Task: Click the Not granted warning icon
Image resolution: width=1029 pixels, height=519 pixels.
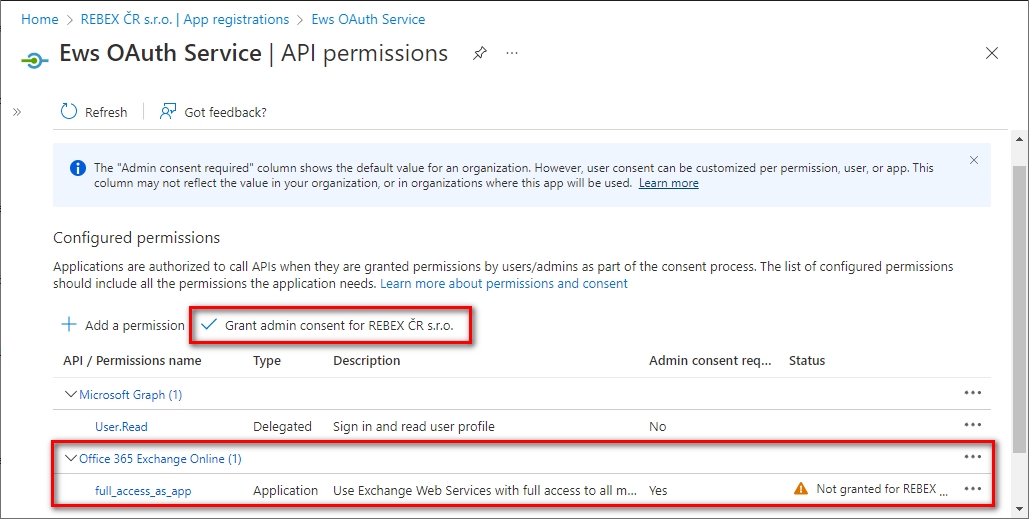Action: [x=800, y=489]
